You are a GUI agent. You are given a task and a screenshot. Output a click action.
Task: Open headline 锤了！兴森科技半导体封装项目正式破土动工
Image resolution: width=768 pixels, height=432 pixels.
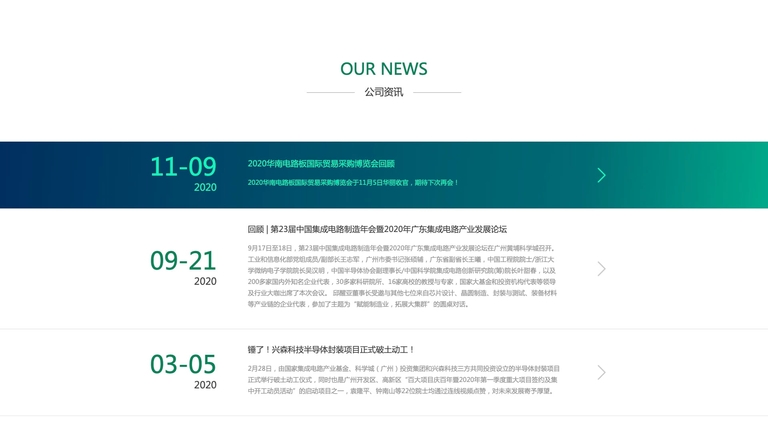pos(331,350)
